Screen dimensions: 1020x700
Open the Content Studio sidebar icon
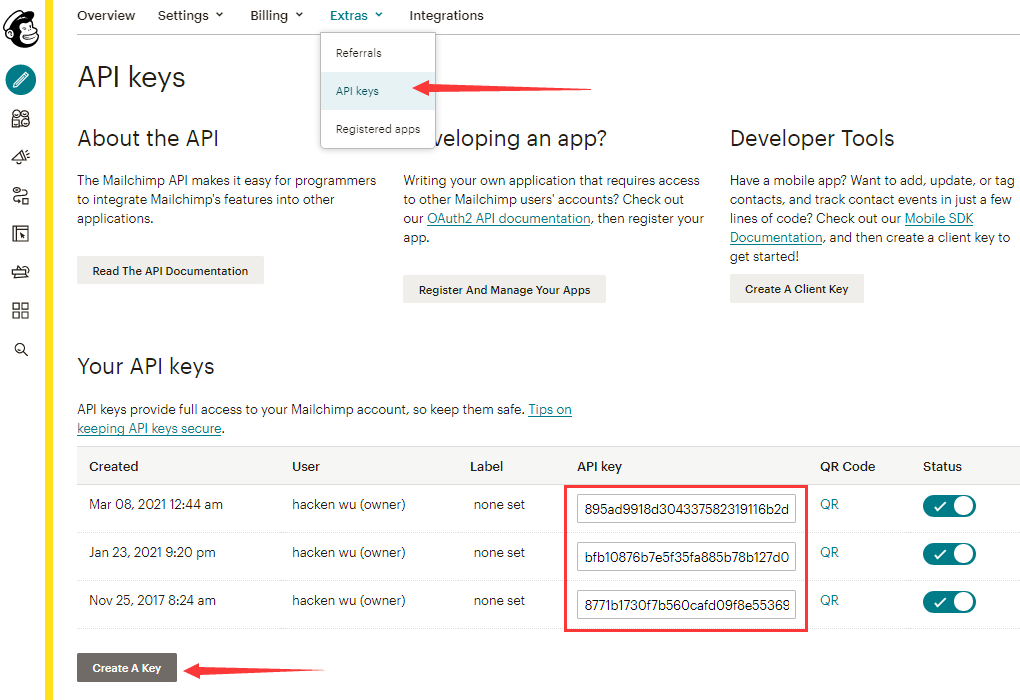[x=21, y=272]
